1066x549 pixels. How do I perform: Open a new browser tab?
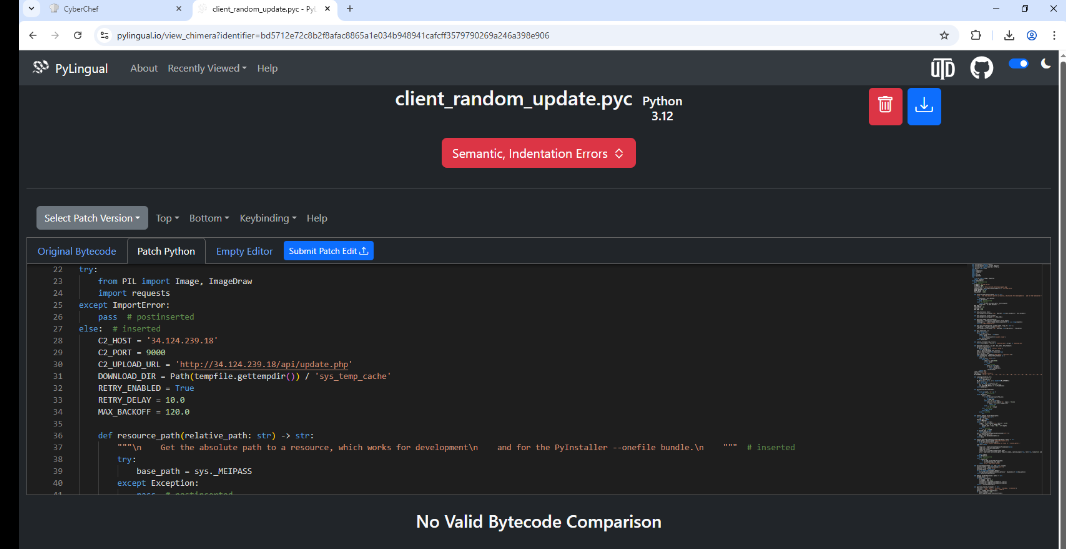point(349,9)
